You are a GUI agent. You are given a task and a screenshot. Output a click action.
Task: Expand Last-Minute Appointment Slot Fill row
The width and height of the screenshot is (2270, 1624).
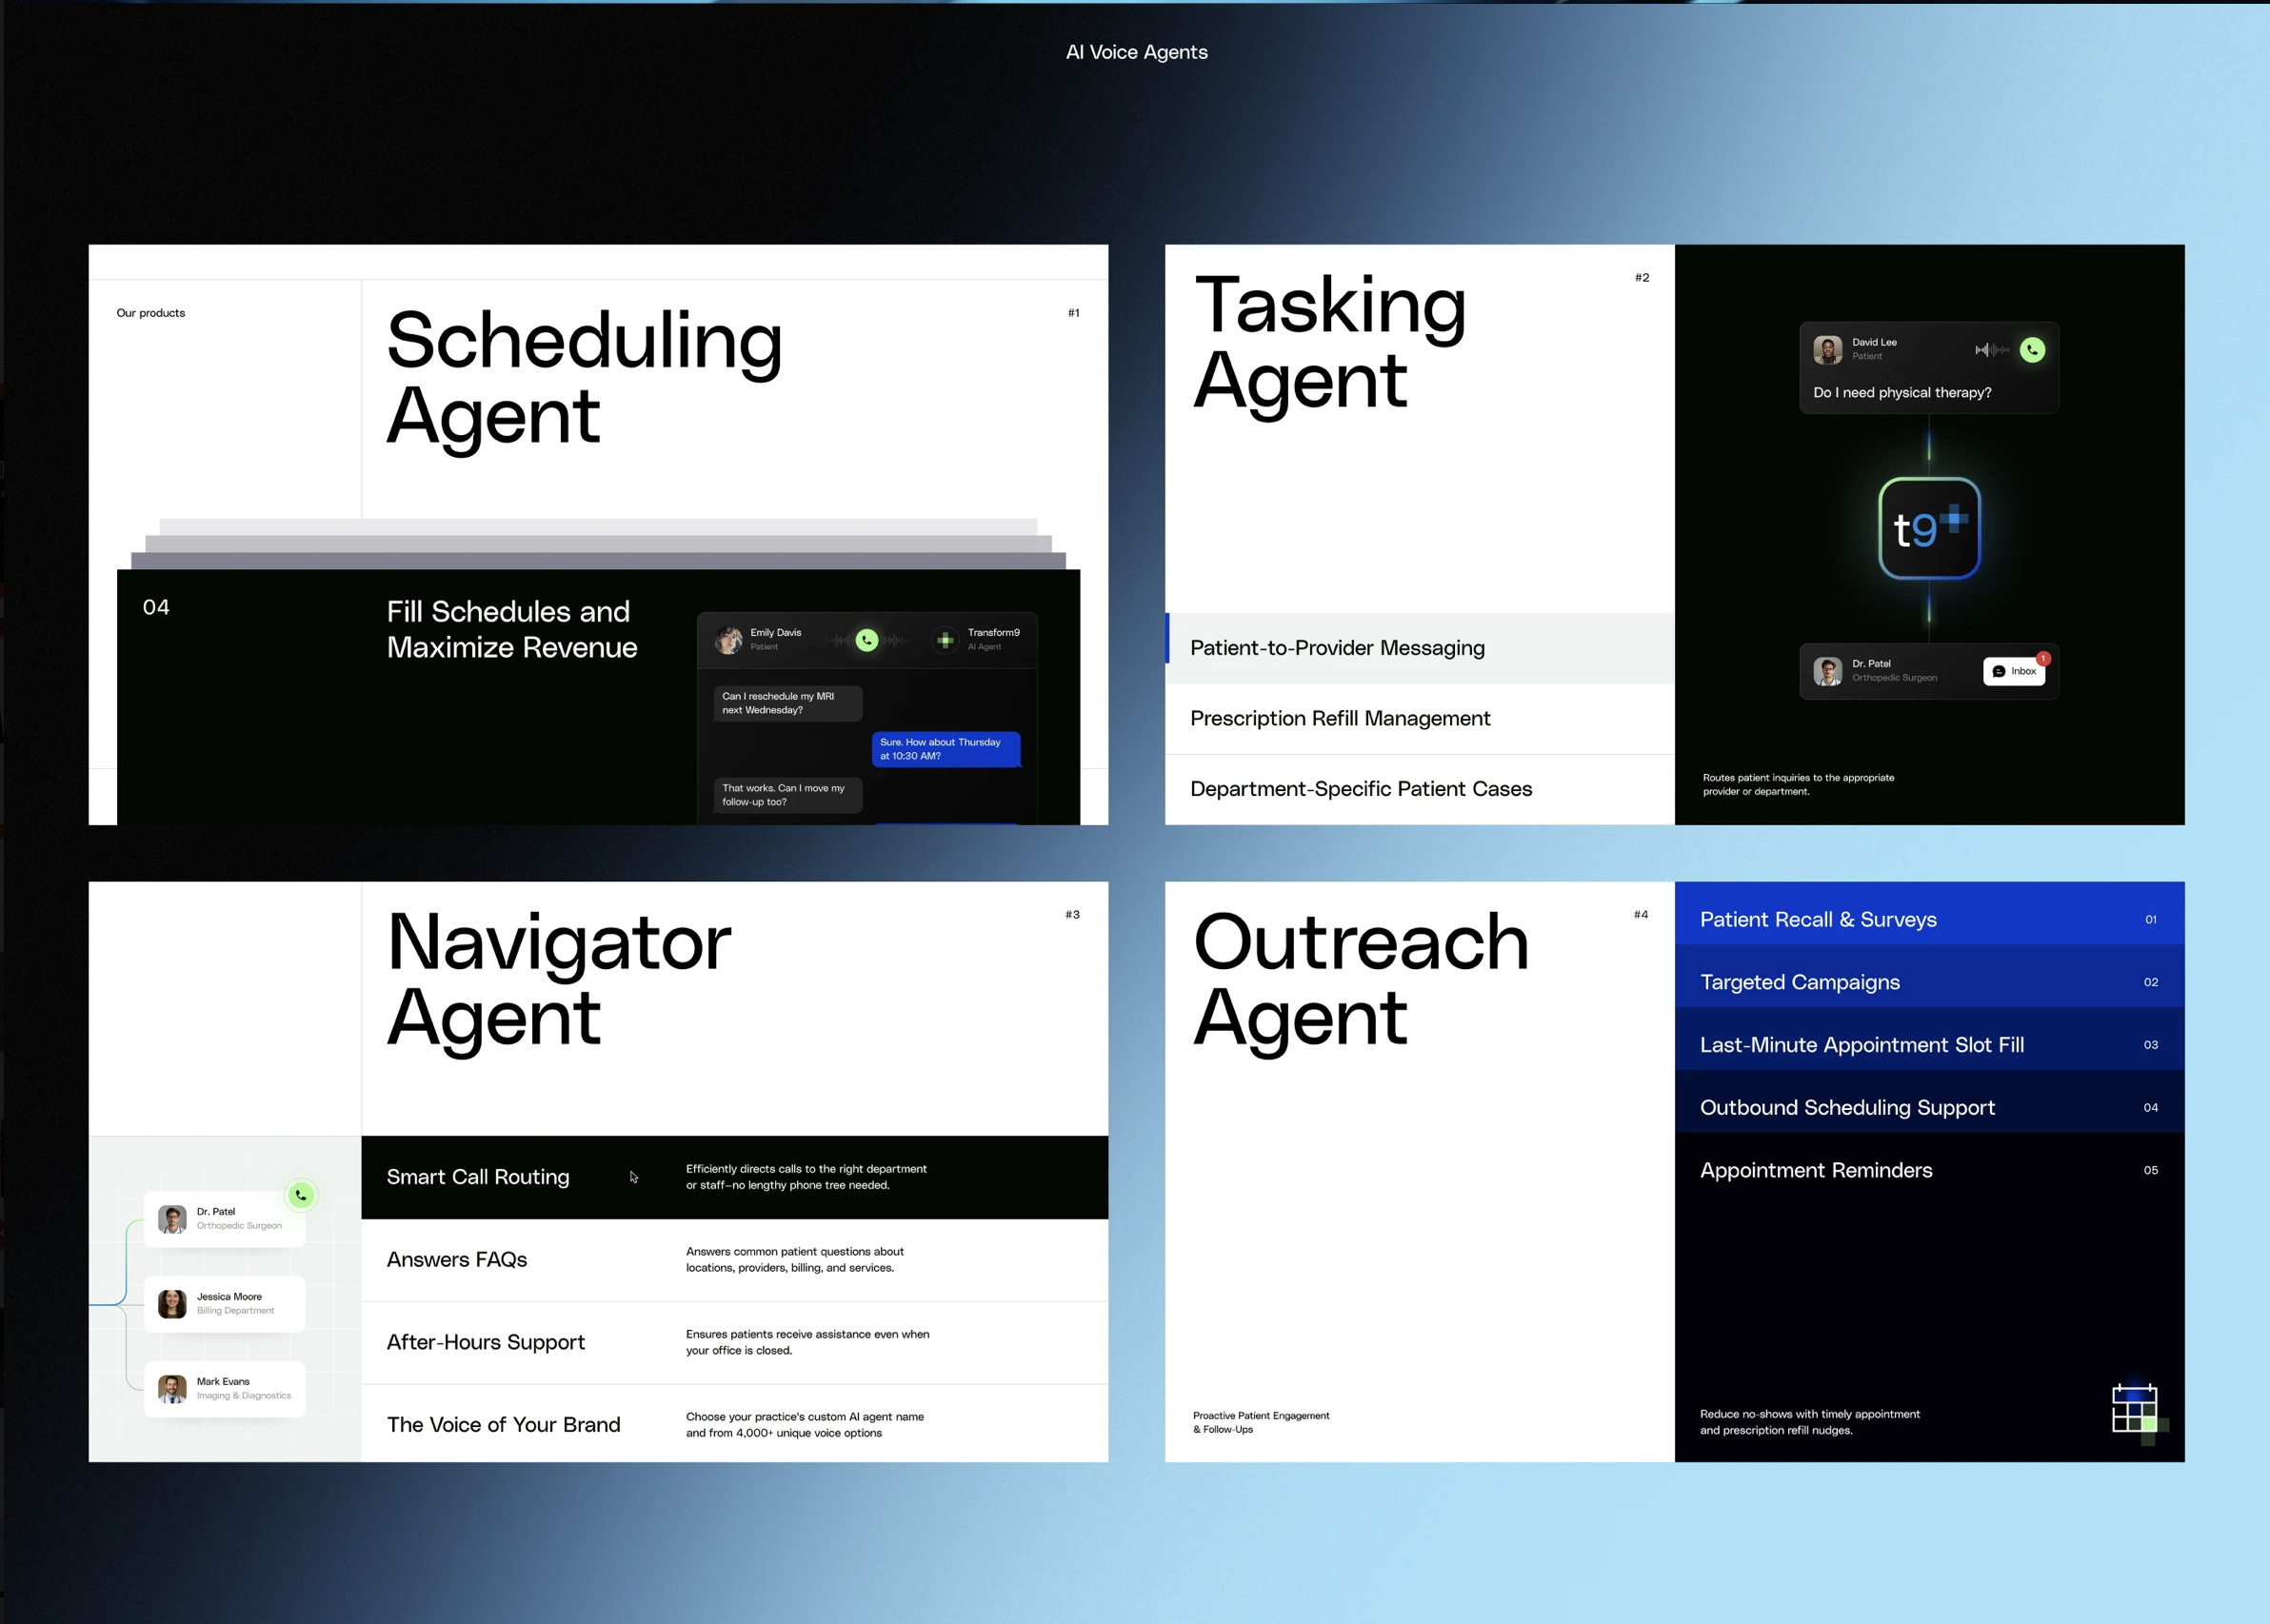coord(1929,1045)
